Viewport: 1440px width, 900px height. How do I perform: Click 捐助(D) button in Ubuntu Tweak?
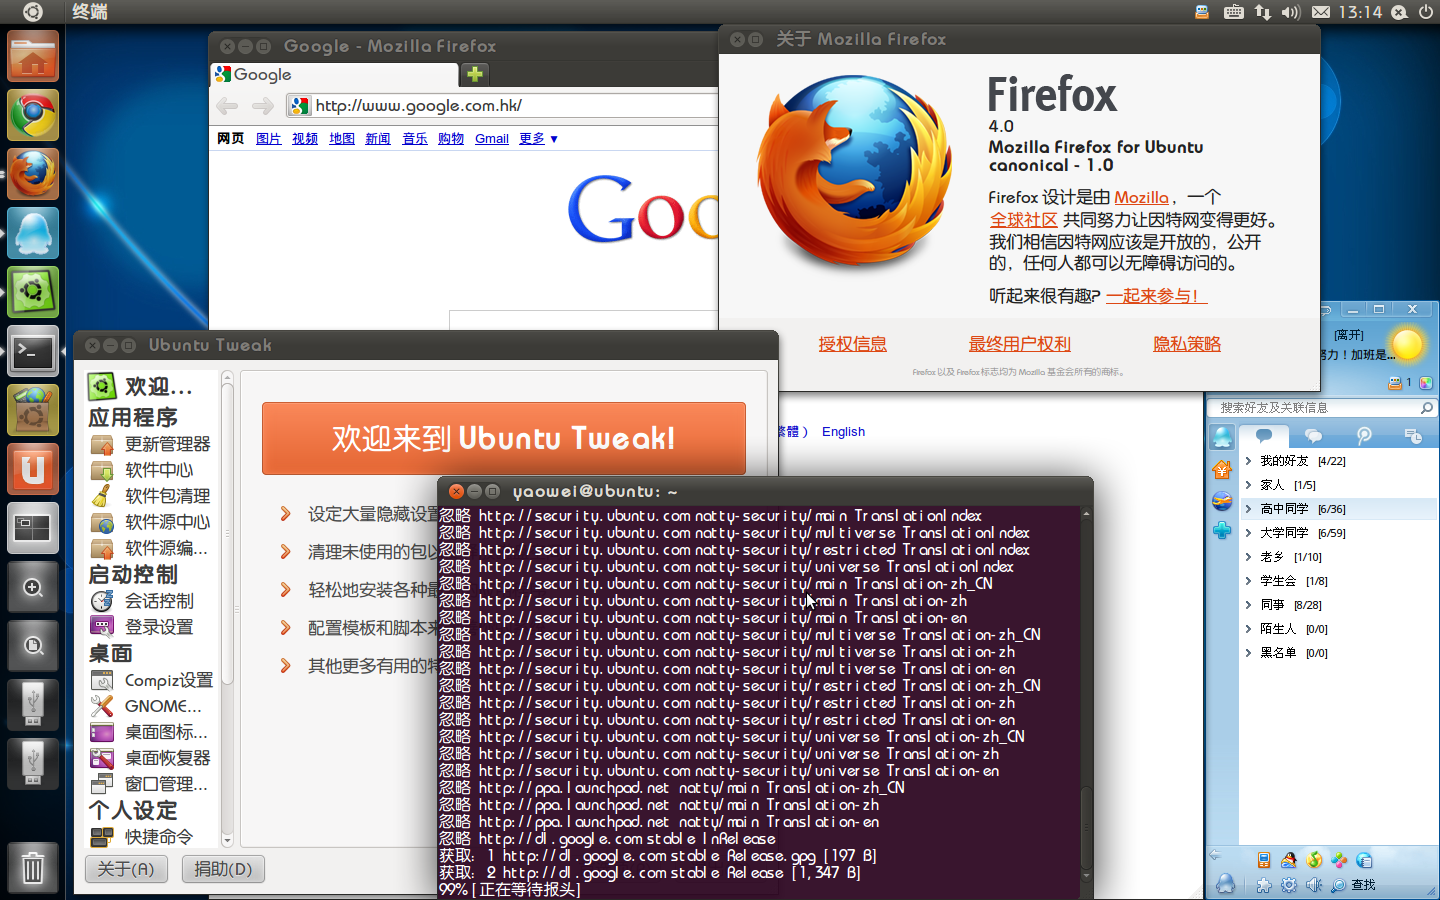223,869
